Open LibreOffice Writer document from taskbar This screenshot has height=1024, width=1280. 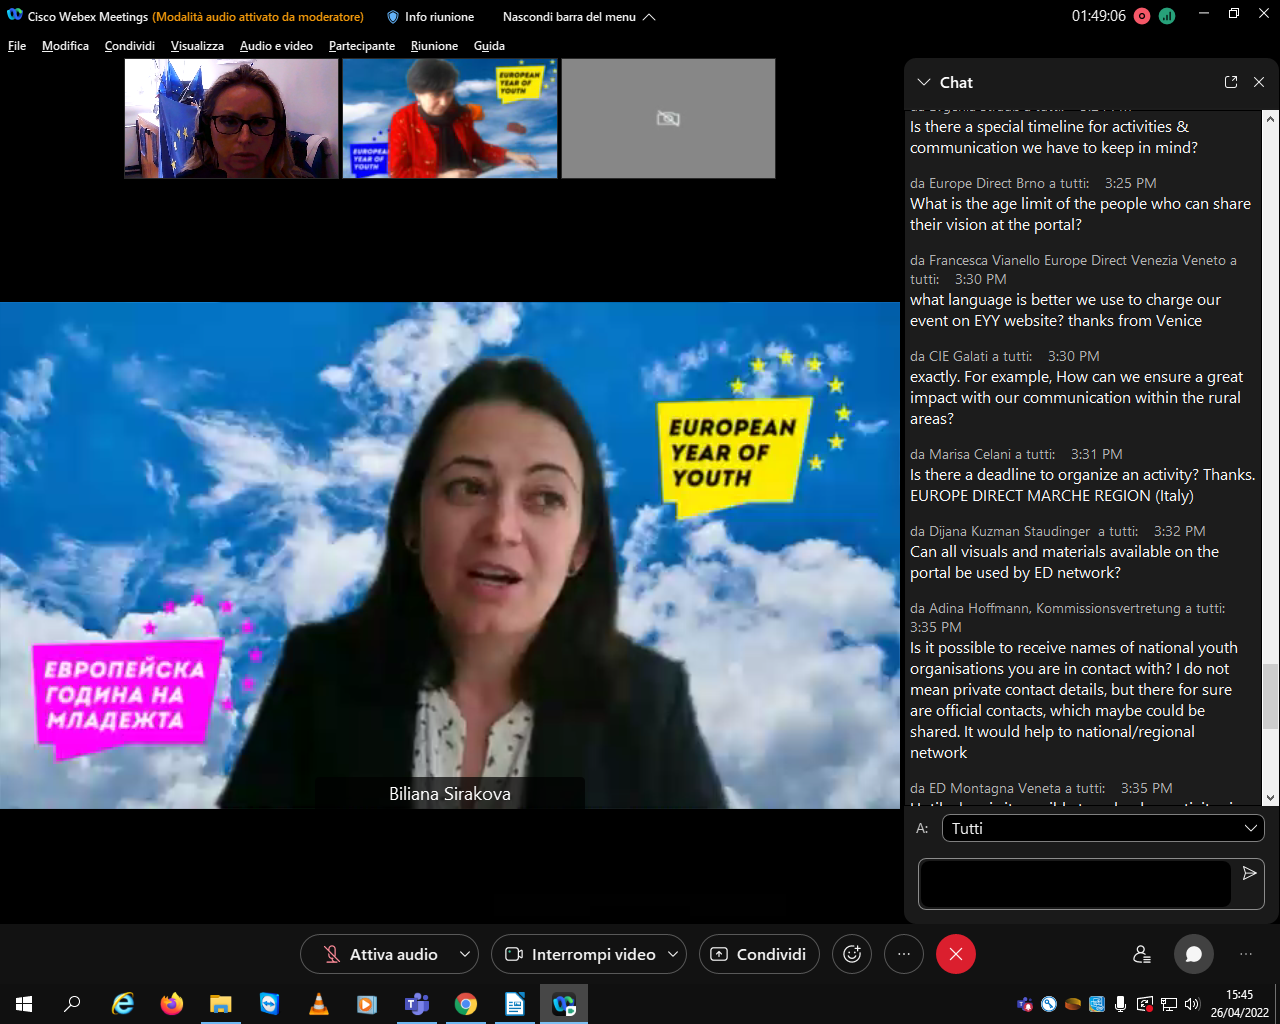(515, 1004)
